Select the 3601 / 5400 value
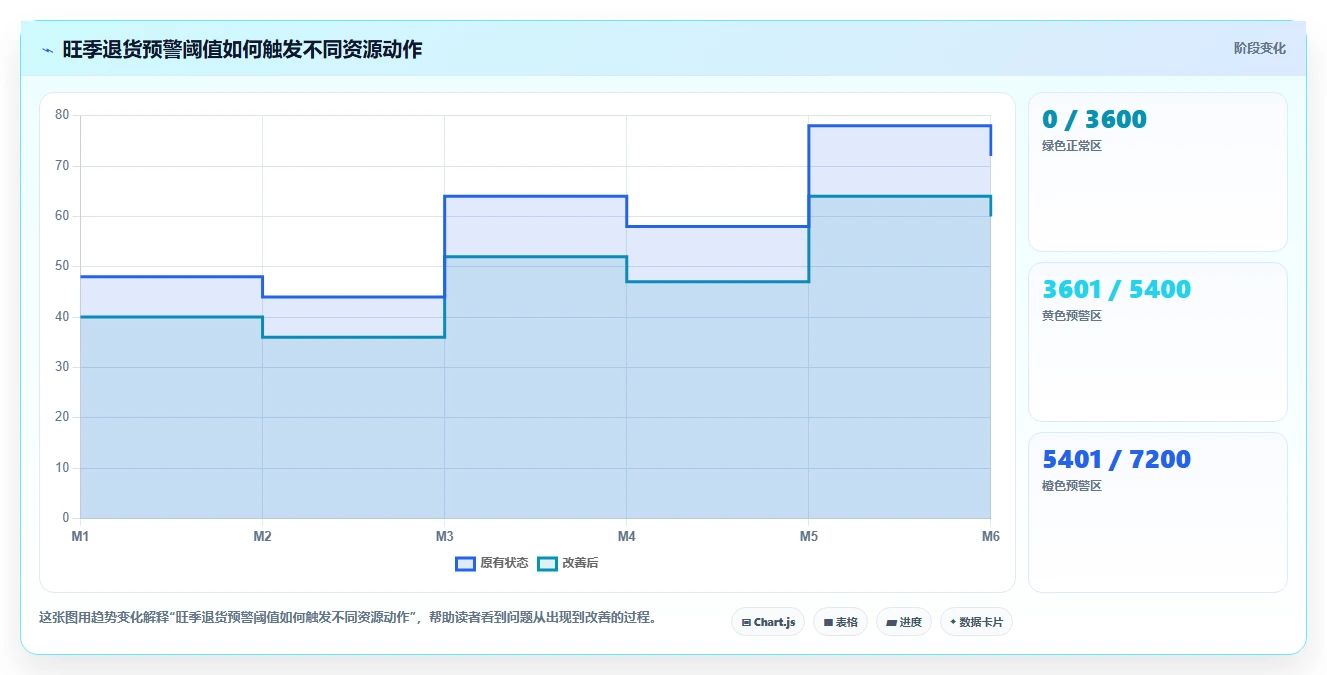 1116,289
